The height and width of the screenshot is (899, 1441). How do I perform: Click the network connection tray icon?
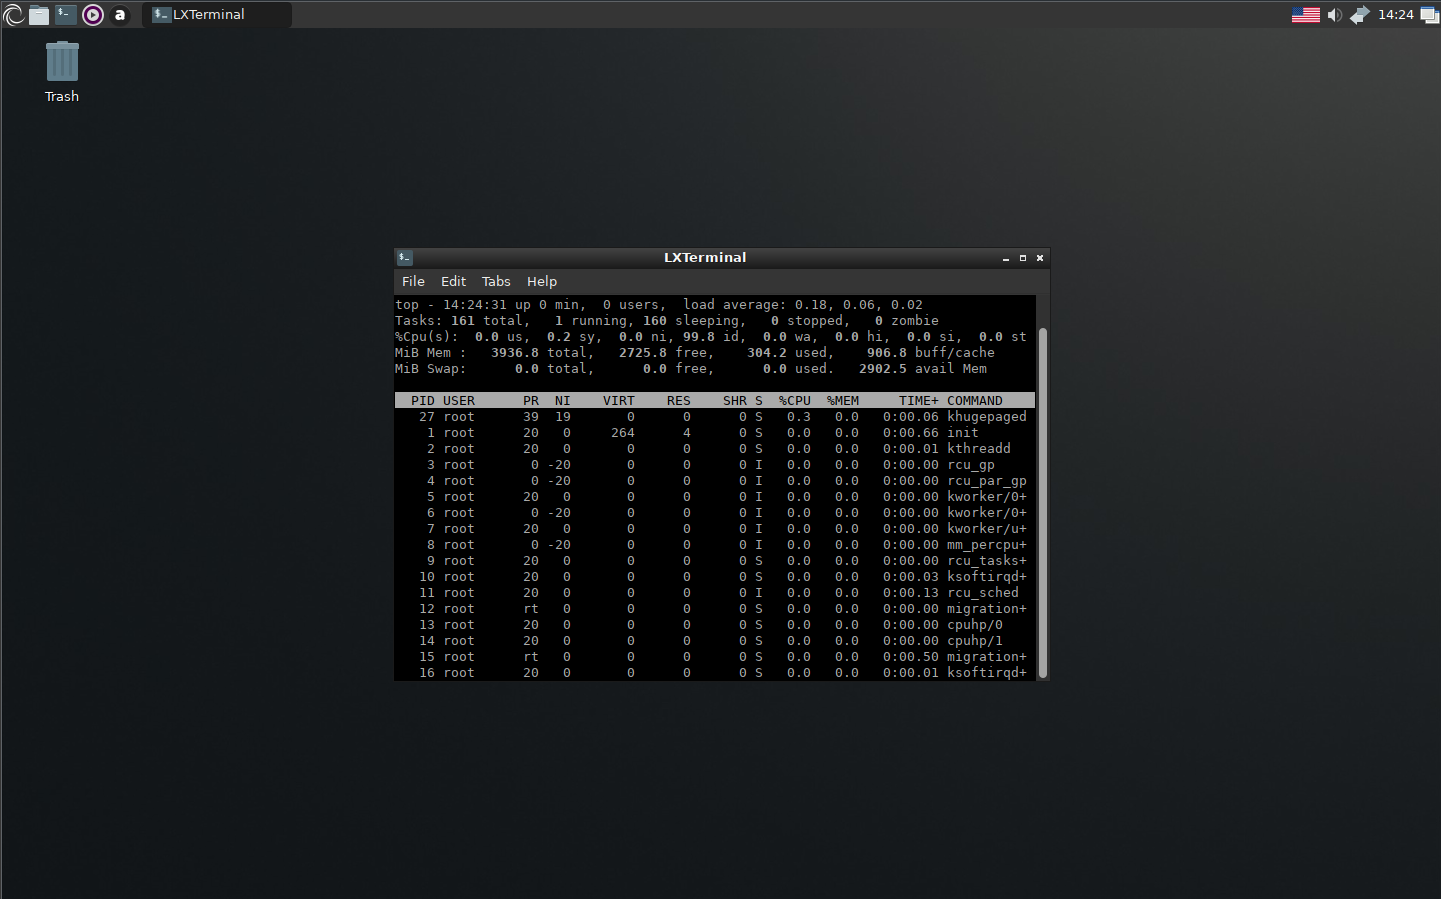[1360, 14]
